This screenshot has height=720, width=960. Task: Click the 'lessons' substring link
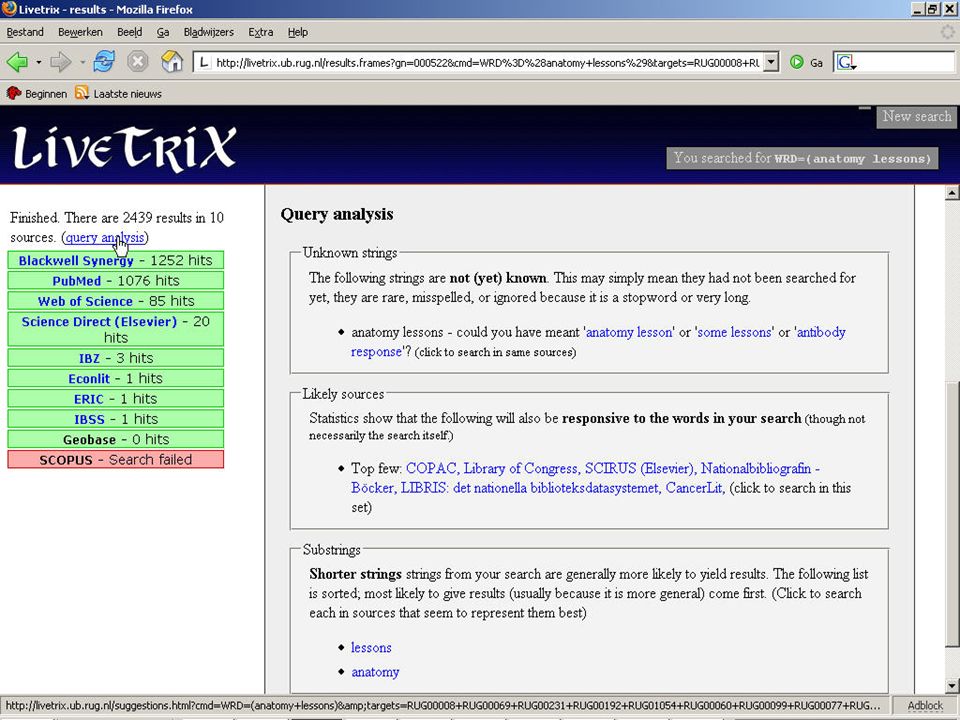click(371, 648)
